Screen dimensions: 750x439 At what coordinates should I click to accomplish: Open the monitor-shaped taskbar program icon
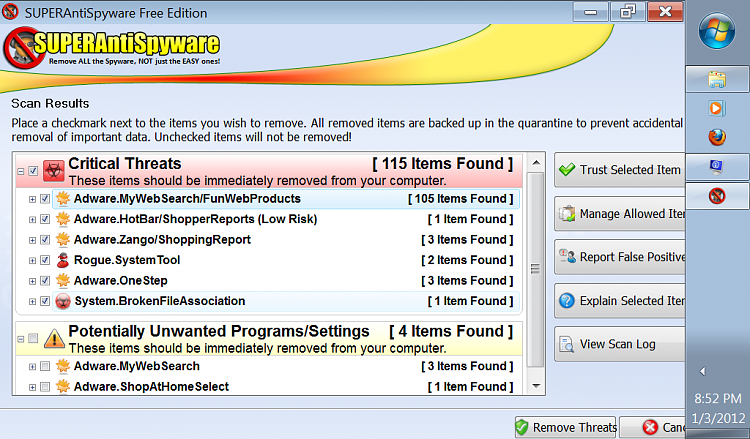(717, 167)
